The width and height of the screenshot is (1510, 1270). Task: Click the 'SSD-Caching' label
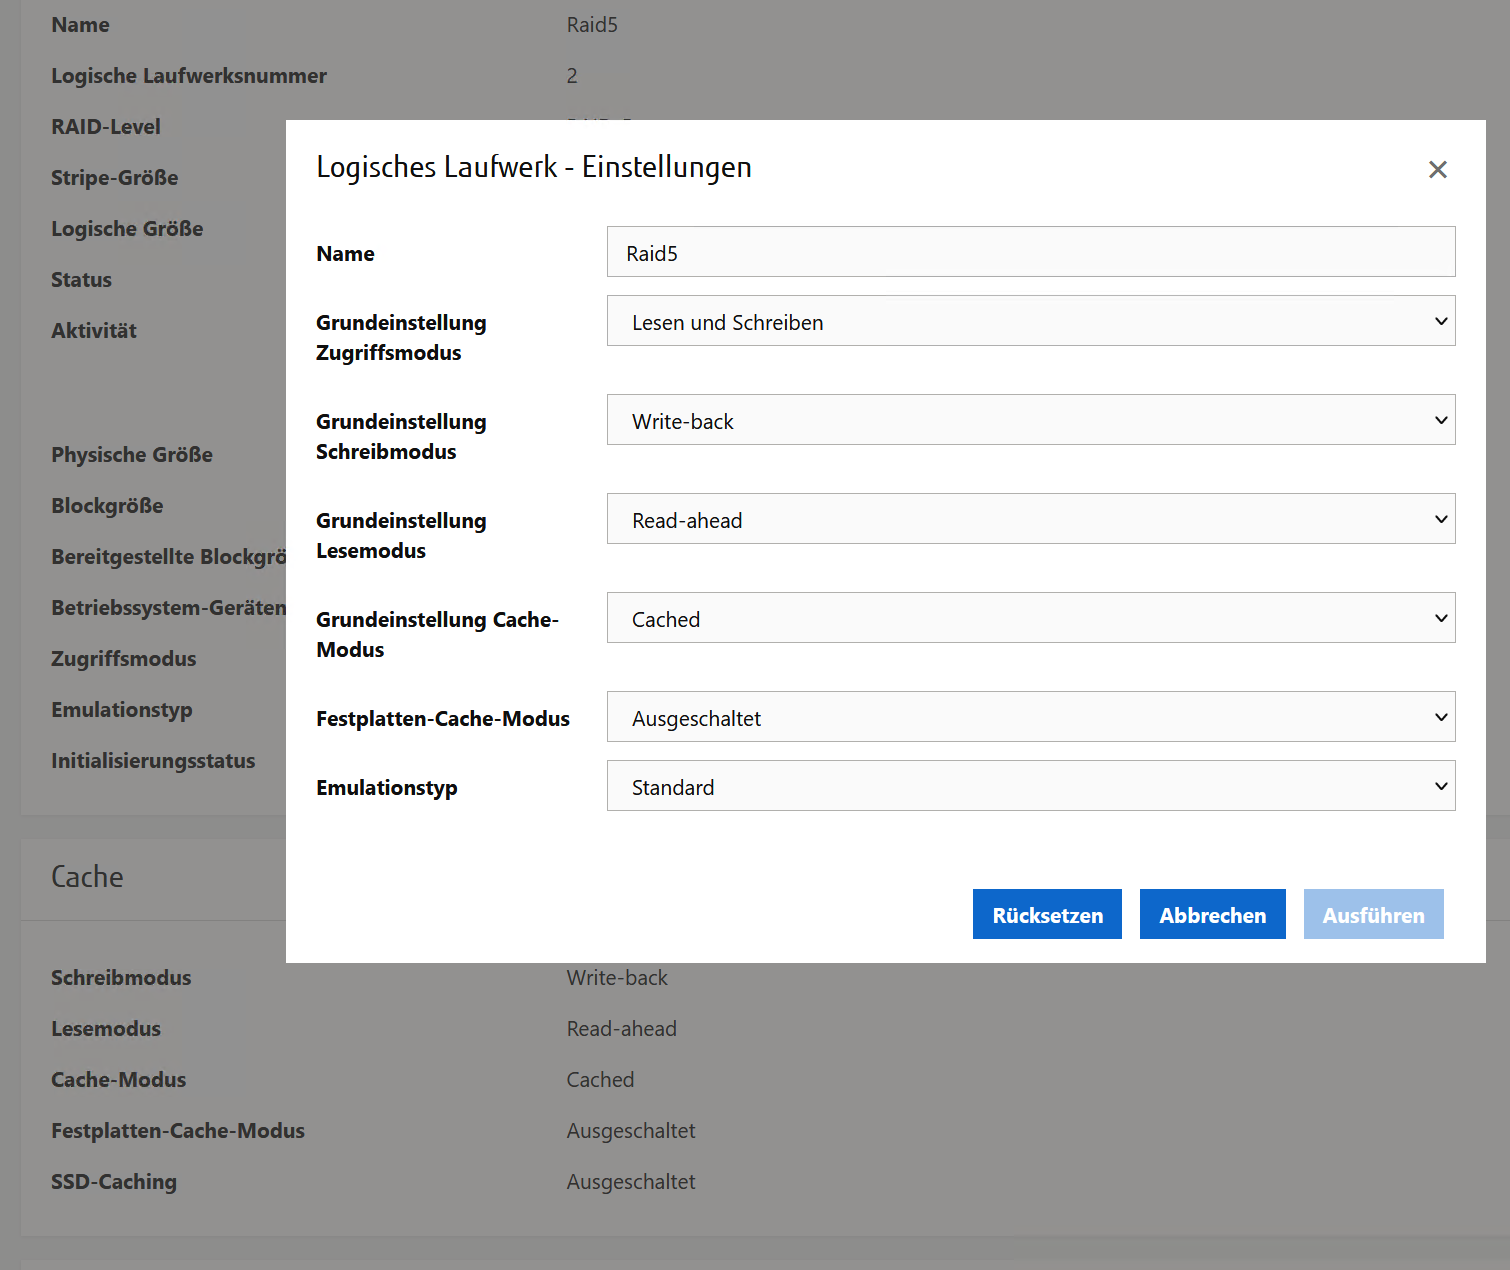(114, 1182)
